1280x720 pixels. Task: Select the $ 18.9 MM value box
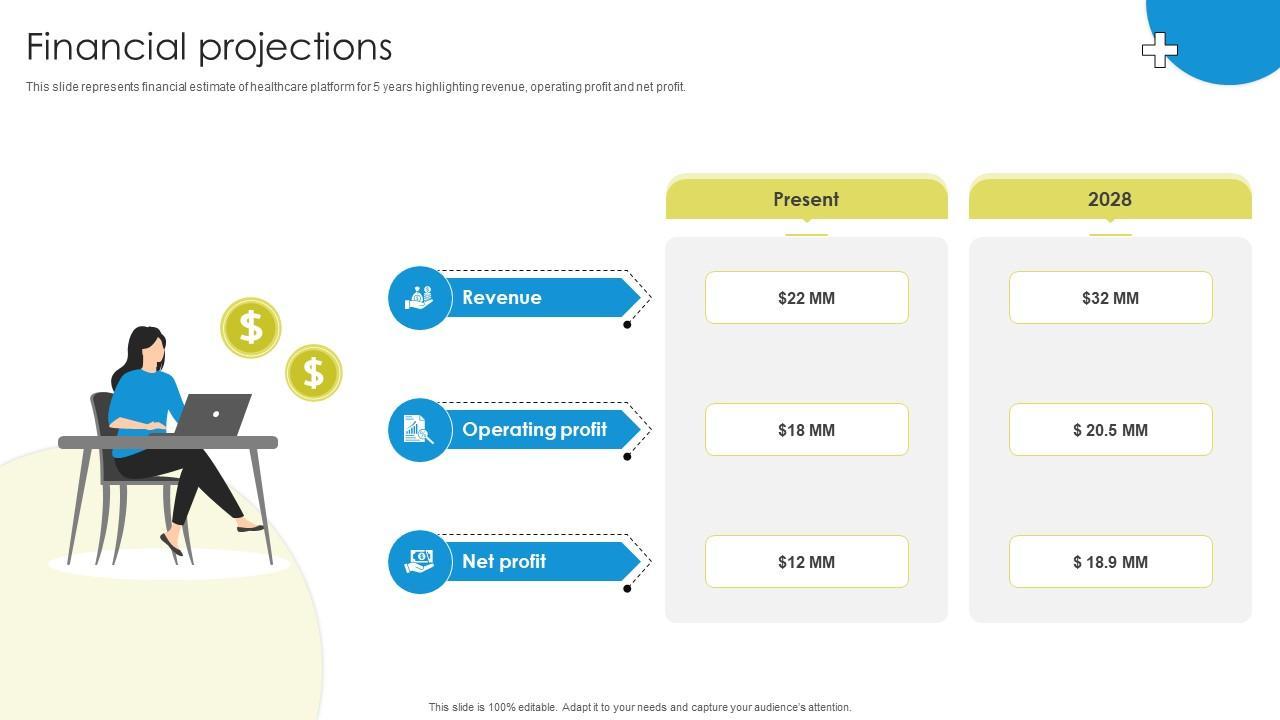tap(1110, 562)
